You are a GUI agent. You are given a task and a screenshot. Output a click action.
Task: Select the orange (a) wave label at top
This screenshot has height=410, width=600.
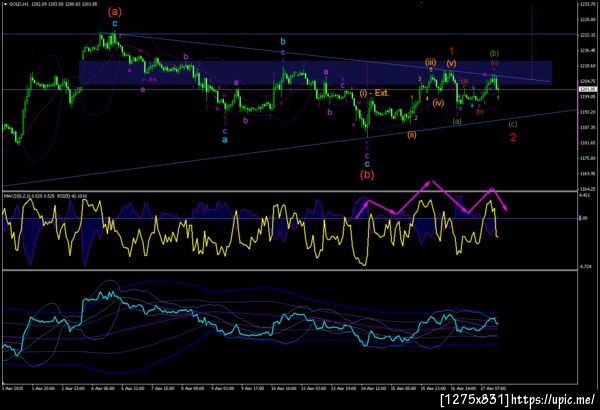tap(115, 12)
